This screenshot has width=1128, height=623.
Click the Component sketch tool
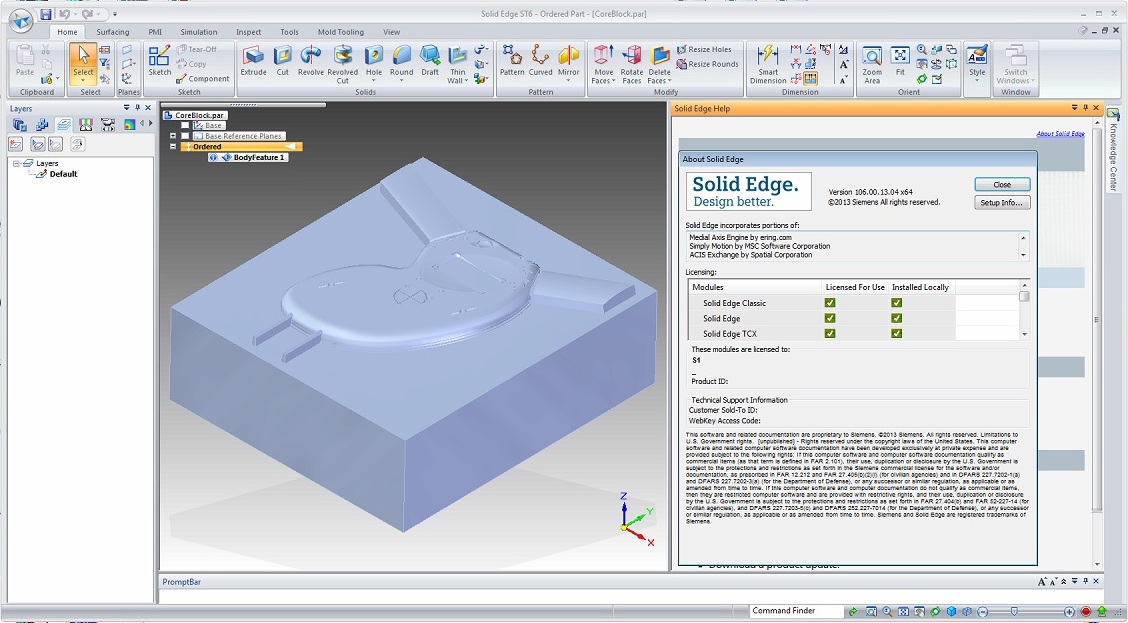click(x=202, y=78)
